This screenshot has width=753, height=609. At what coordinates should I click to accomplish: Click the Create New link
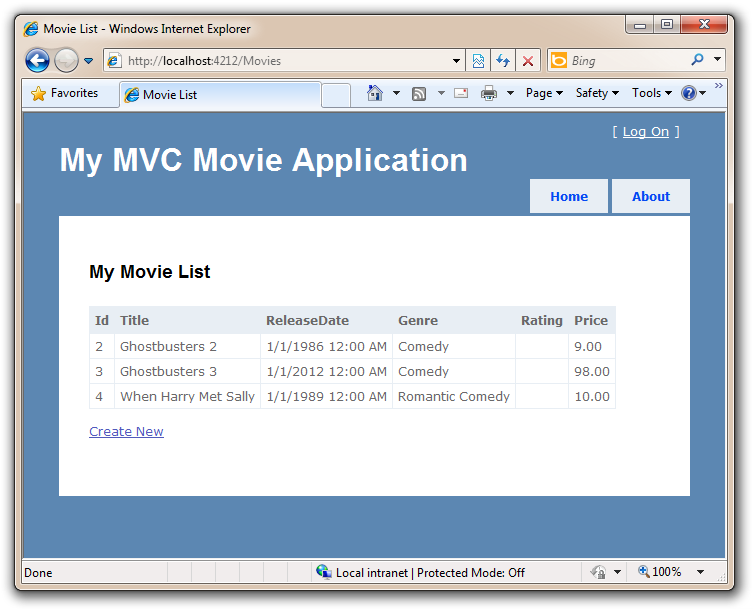tap(126, 431)
